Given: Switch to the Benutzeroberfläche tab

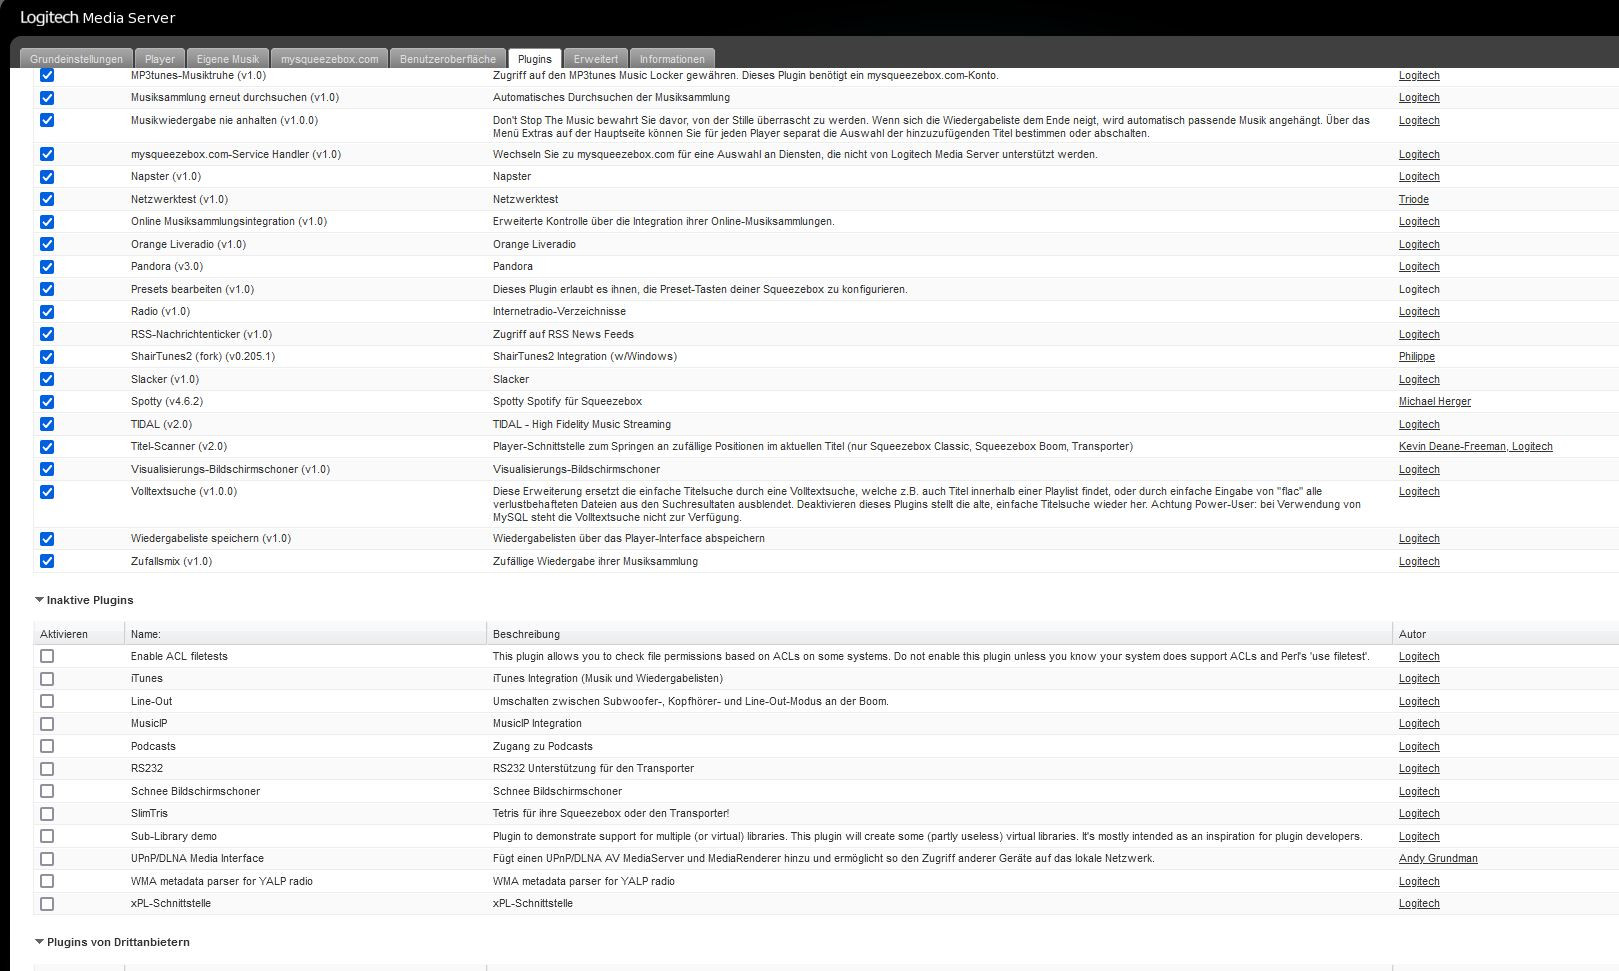Looking at the screenshot, I should (448, 59).
